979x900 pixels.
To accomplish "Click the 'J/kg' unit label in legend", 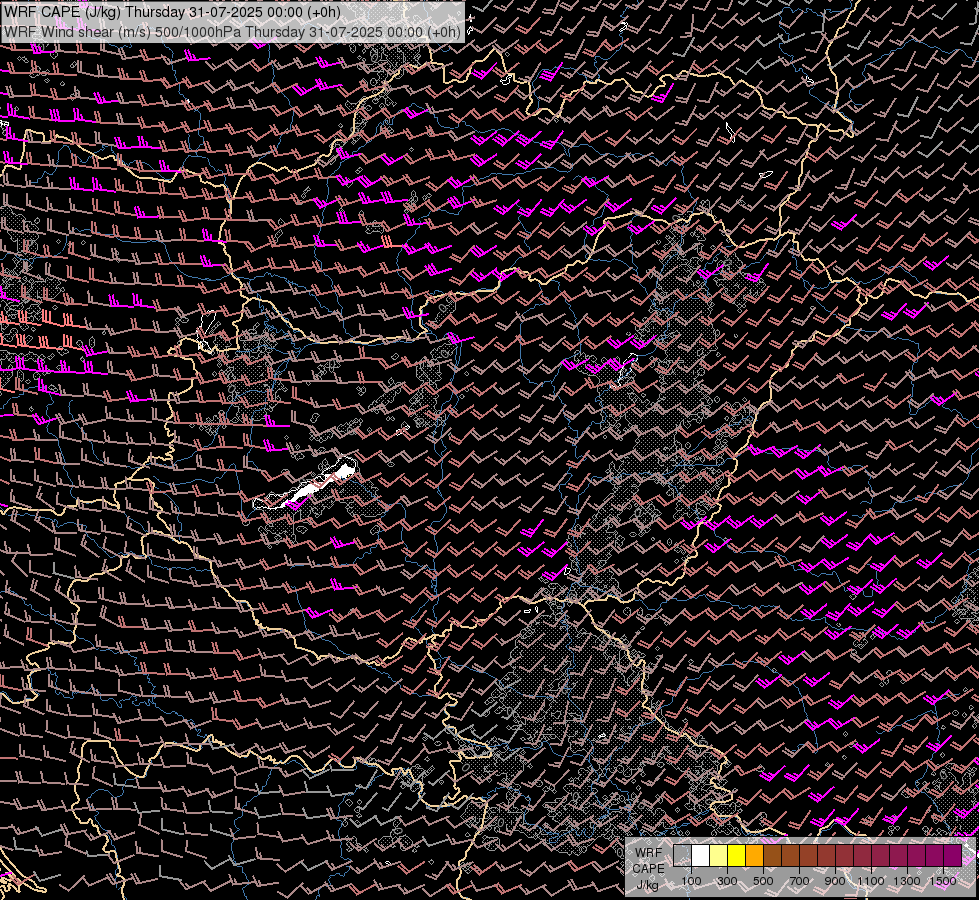I will (647, 885).
